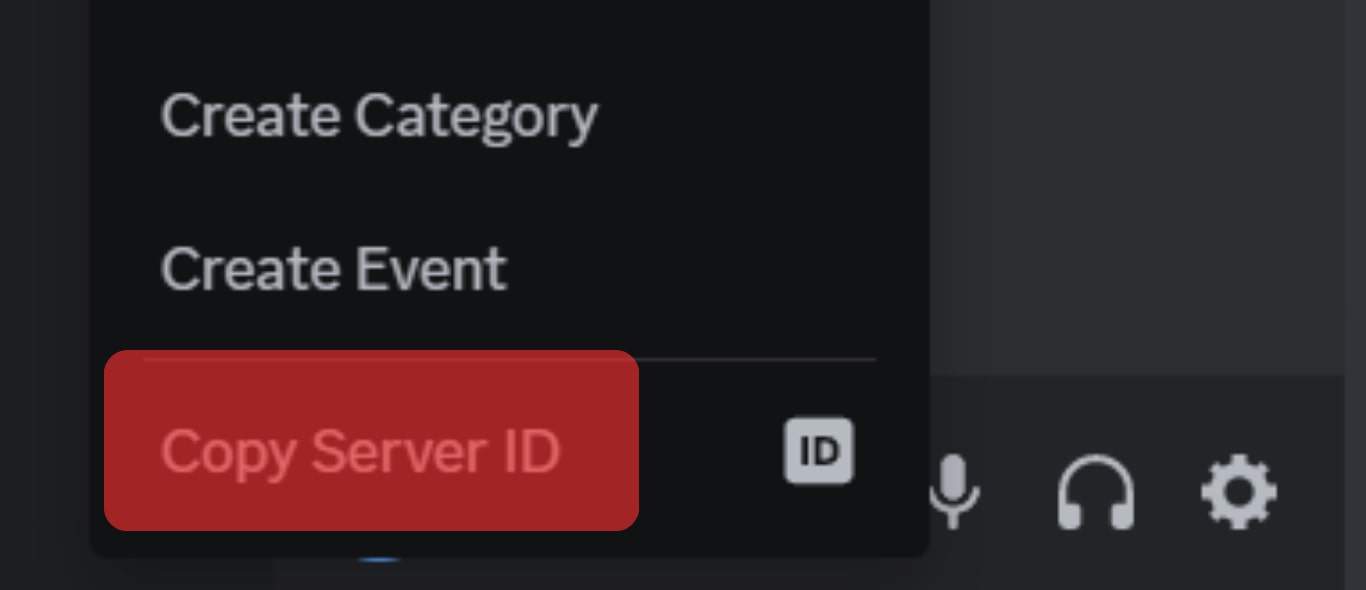Click the mic icon next to the headphones

point(954,491)
